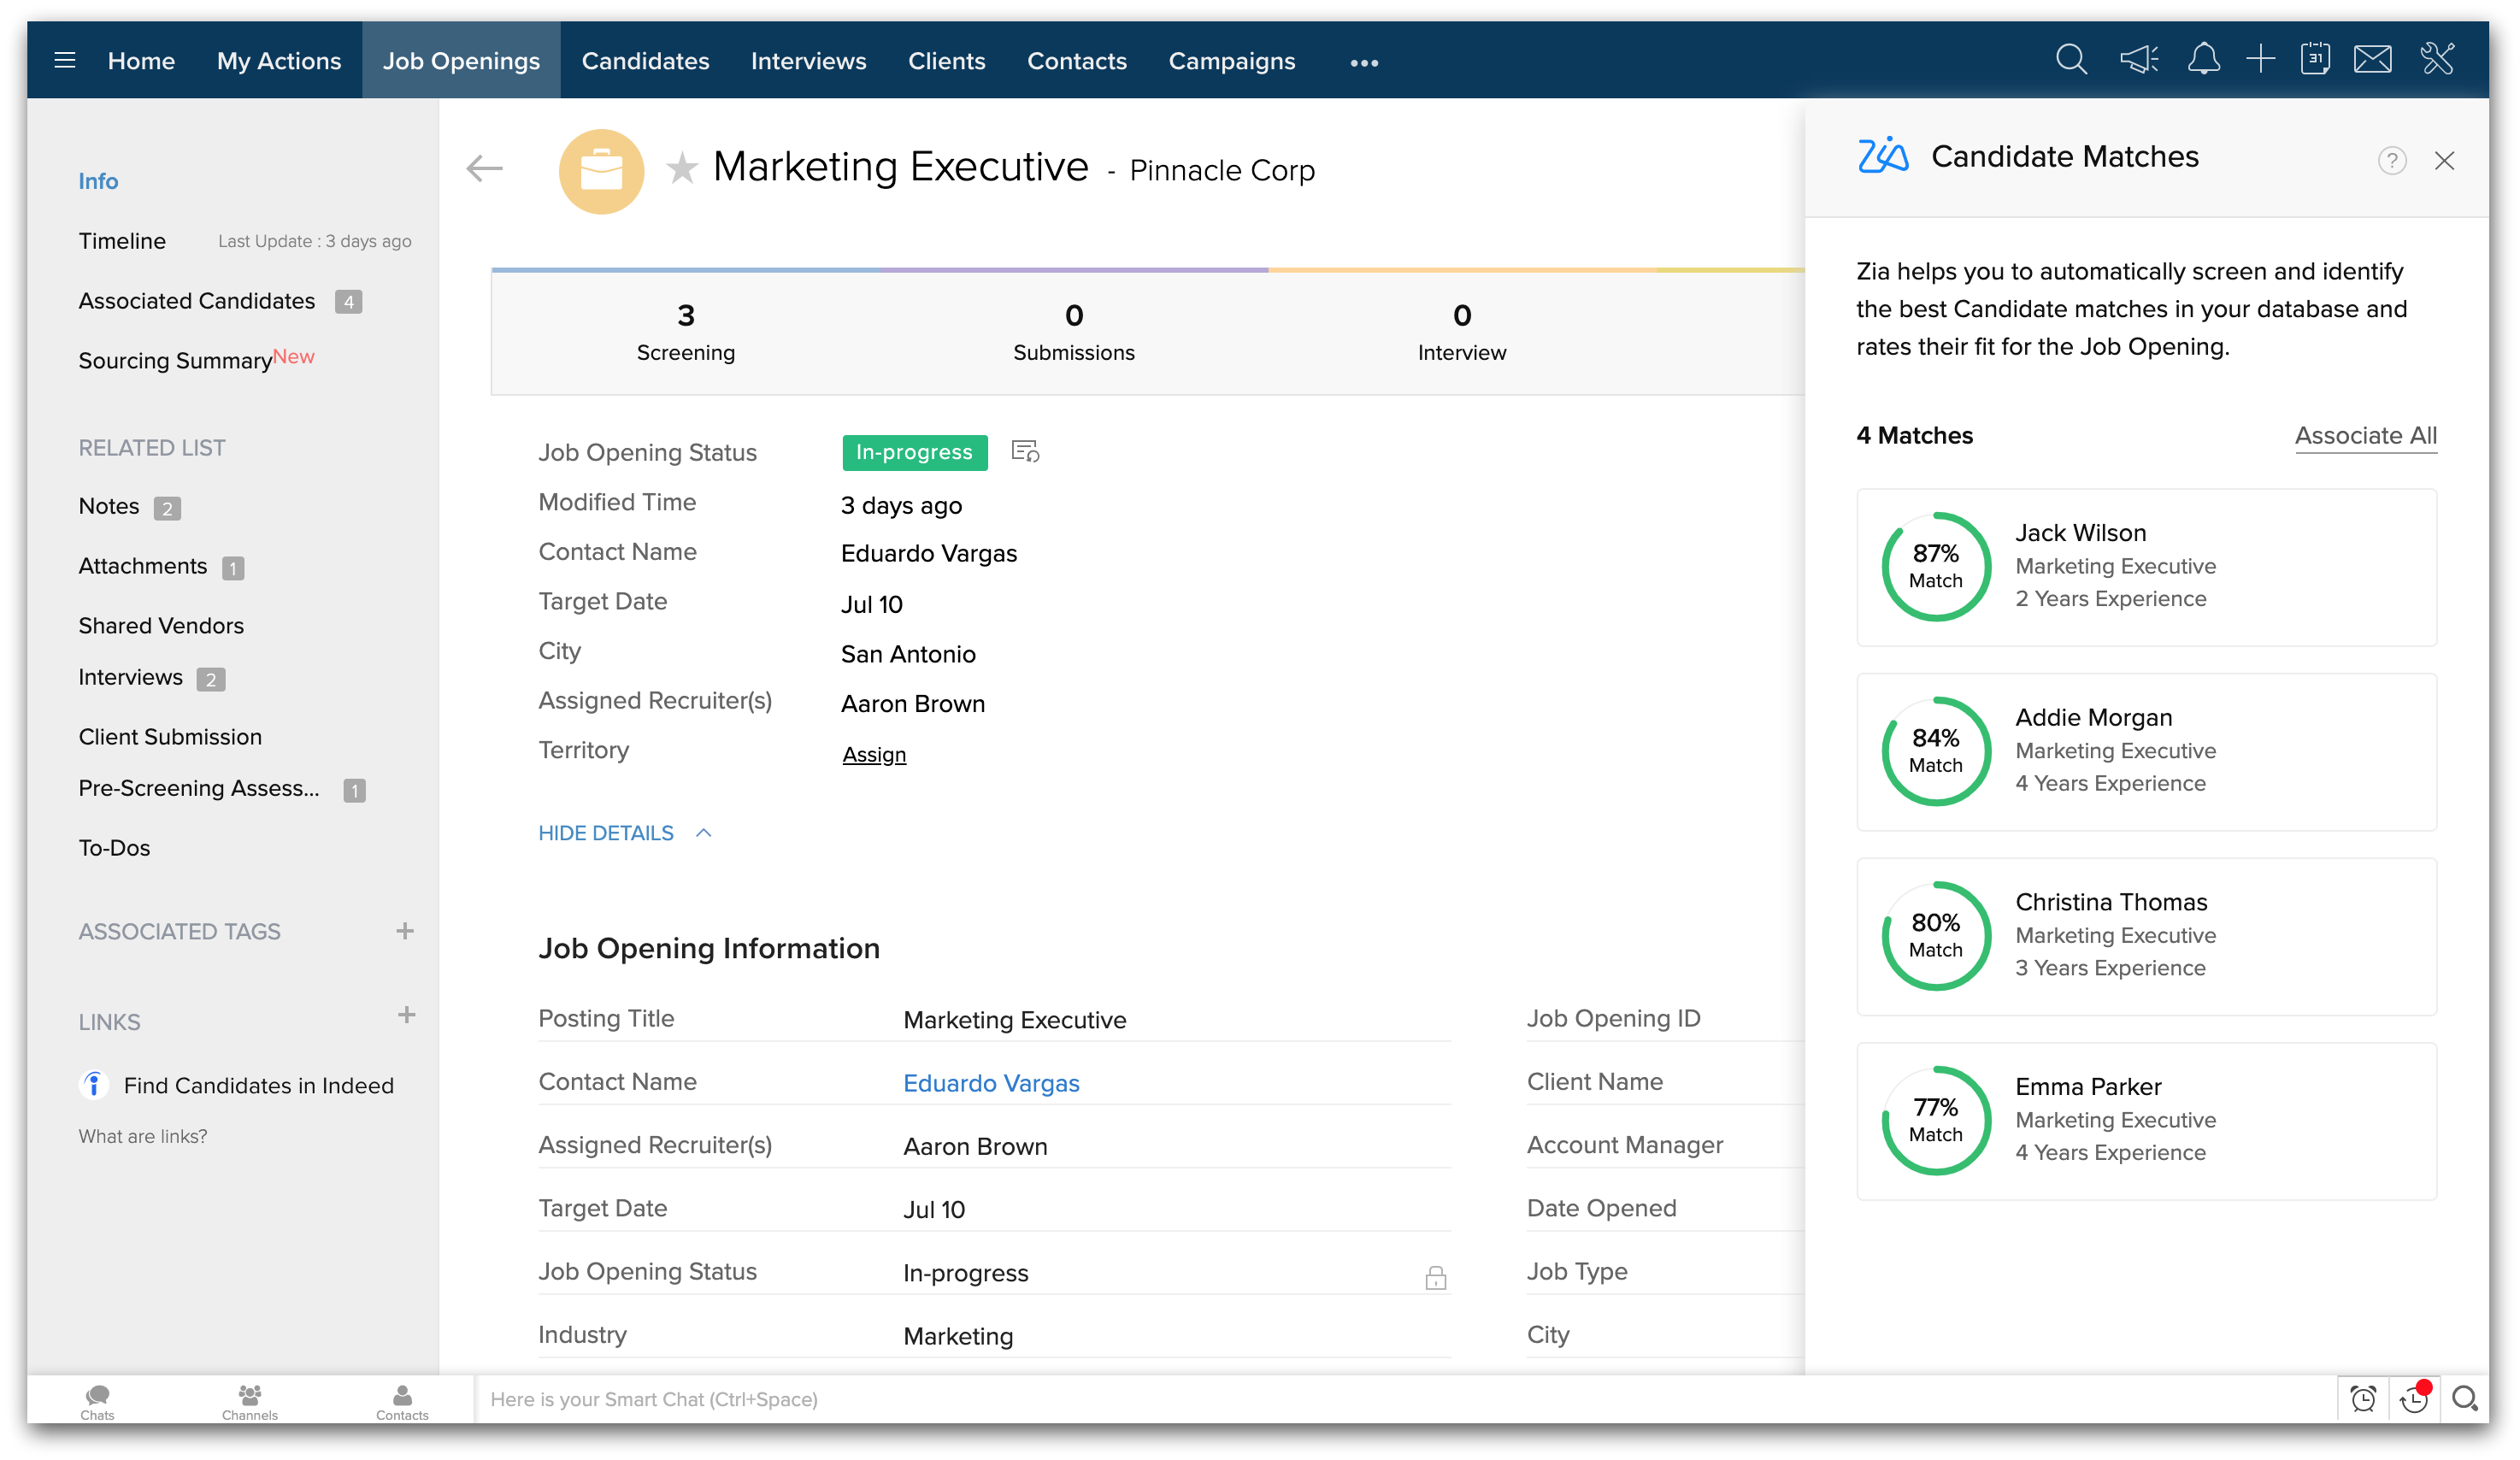Switch to the Candidates tab
This screenshot has height=1460, width=2520.
click(645, 60)
